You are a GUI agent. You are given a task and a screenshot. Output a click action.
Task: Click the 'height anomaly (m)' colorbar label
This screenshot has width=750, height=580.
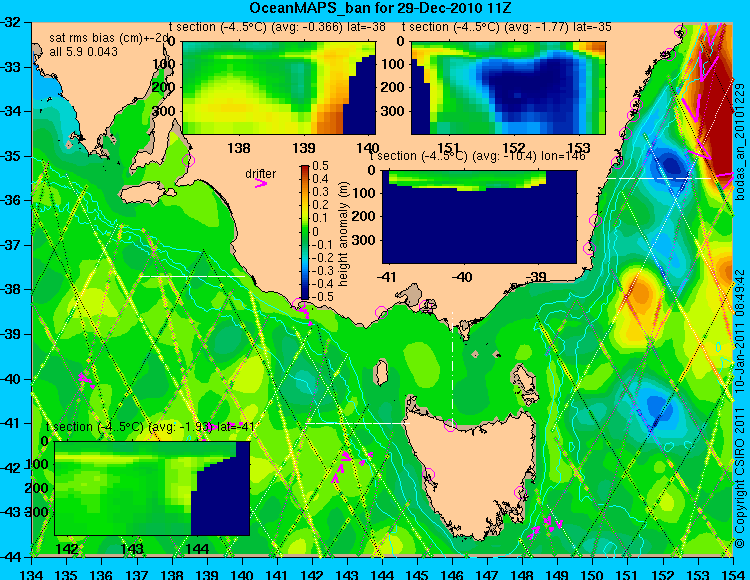click(343, 234)
